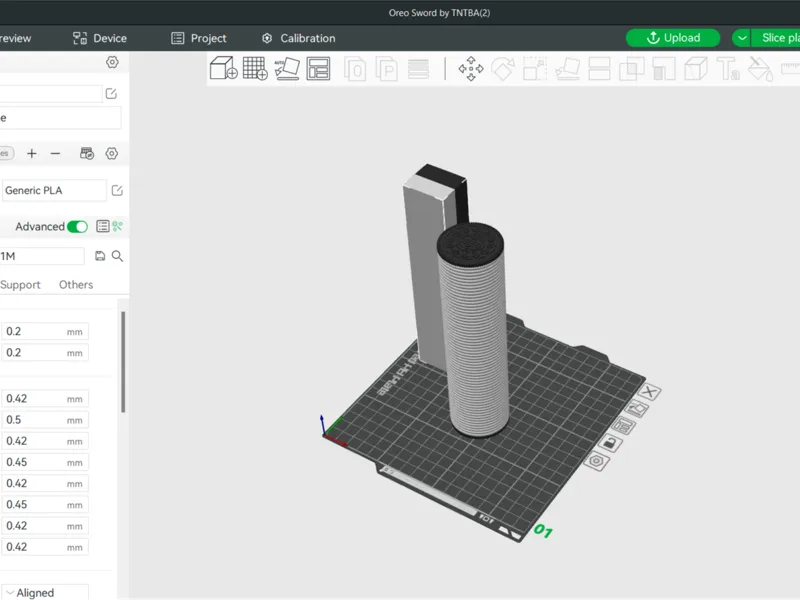Open filament settings gear beside AMS icon
Image resolution: width=800 pixels, height=600 pixels.
112,154
